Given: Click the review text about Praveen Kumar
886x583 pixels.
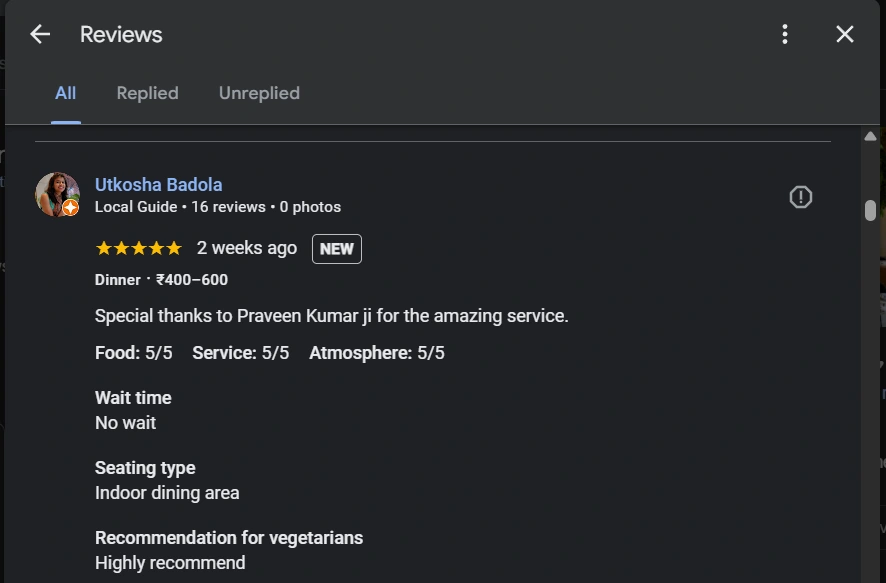Looking at the screenshot, I should (331, 316).
